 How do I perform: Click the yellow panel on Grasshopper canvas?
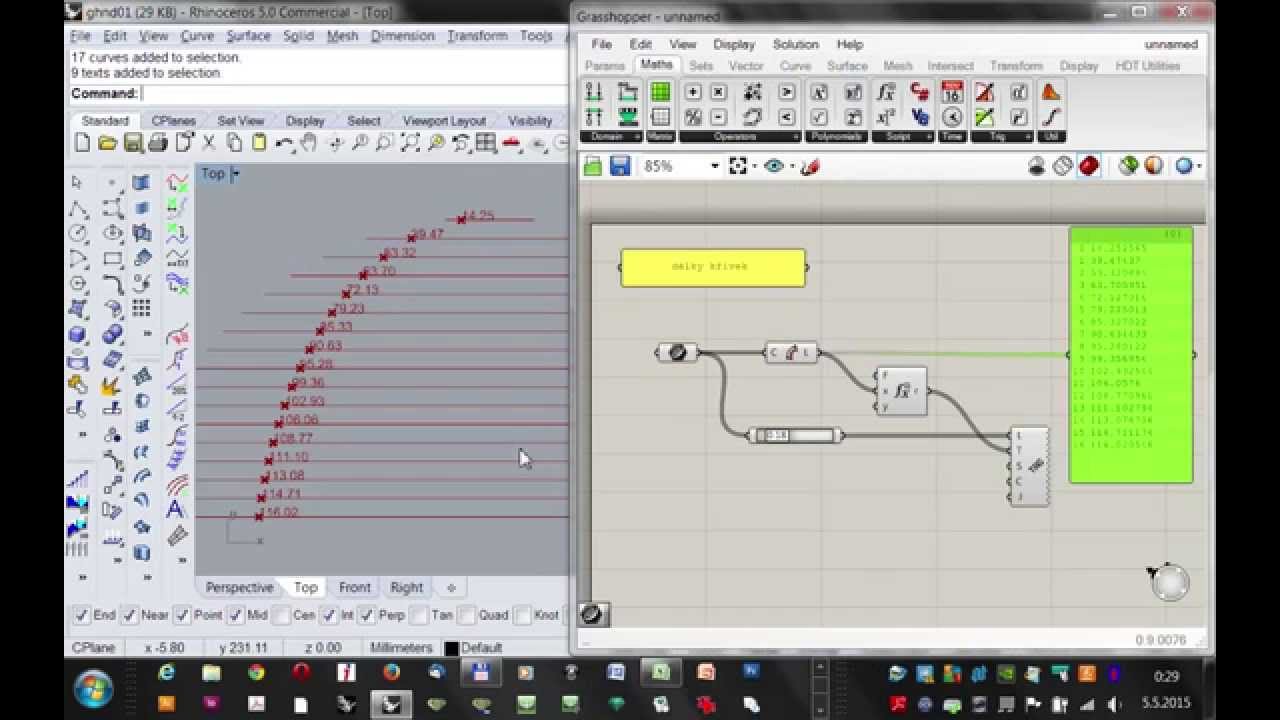click(x=713, y=267)
